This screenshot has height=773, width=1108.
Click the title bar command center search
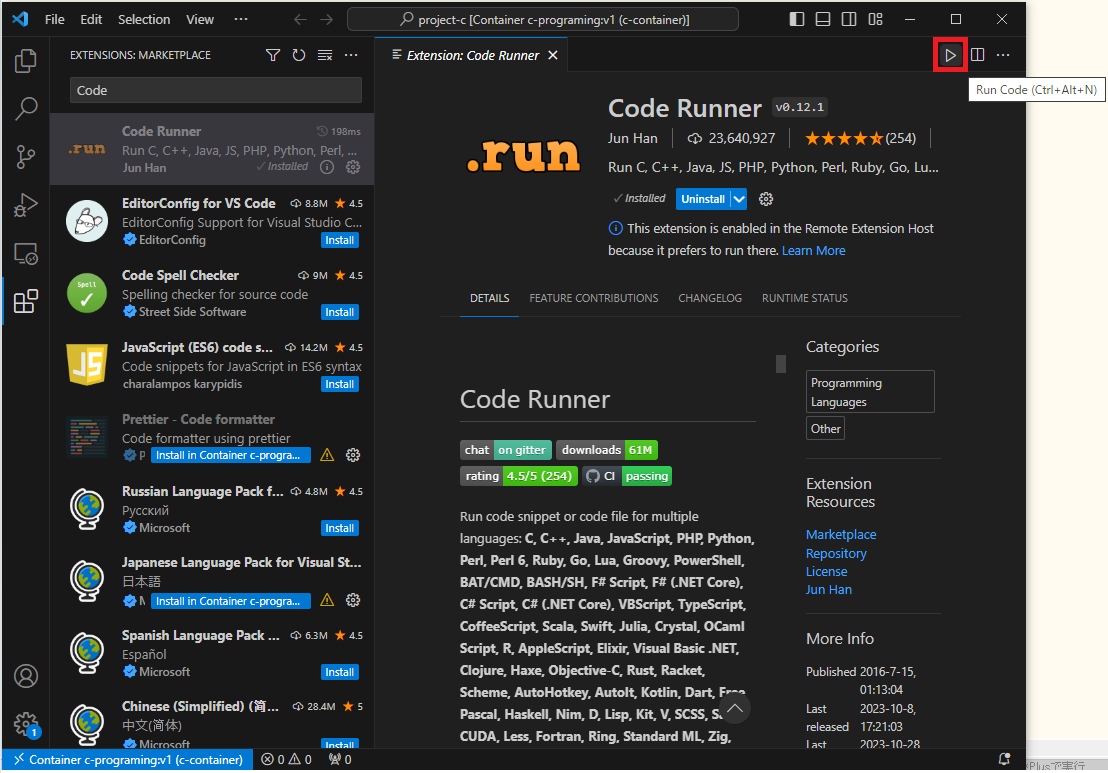pyautogui.click(x=543, y=20)
